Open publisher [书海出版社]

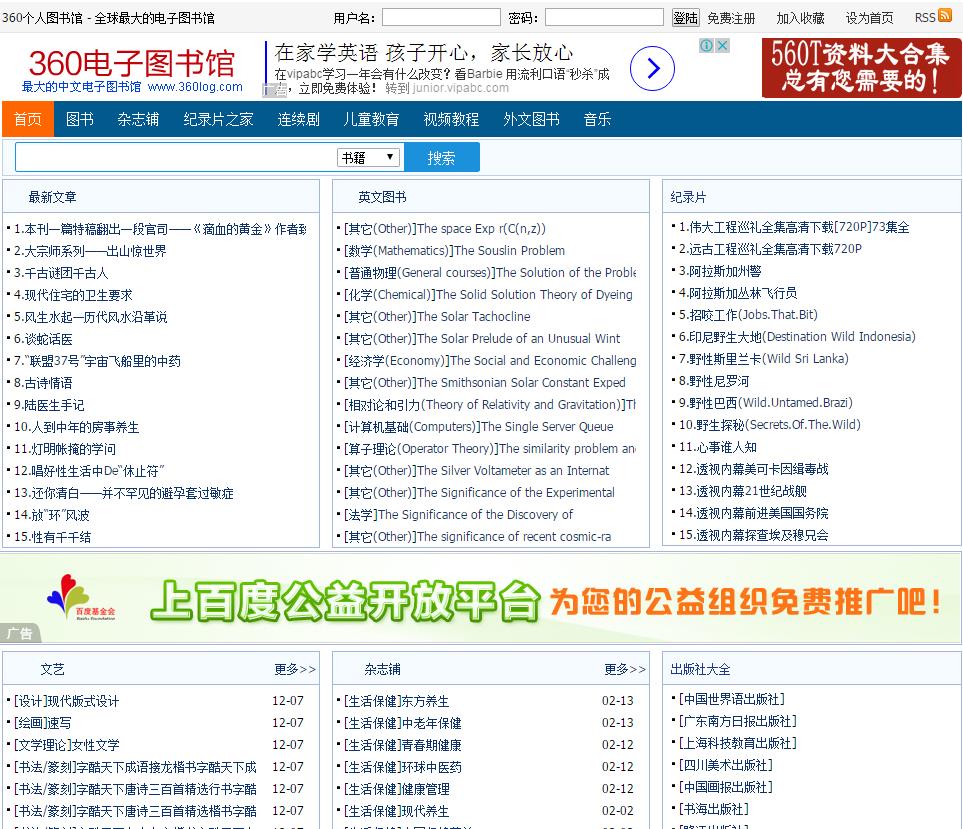coord(714,809)
